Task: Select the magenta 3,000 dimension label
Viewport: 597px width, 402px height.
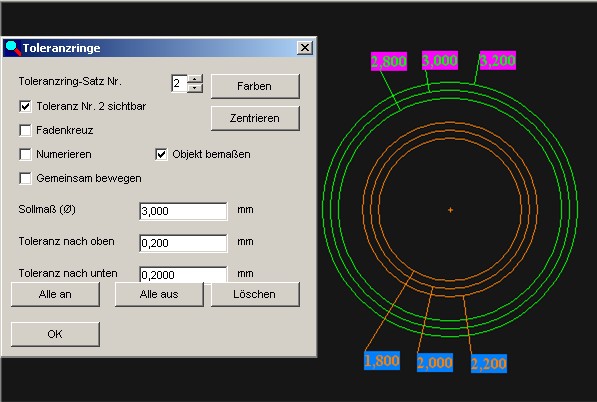Action: pyautogui.click(x=440, y=61)
